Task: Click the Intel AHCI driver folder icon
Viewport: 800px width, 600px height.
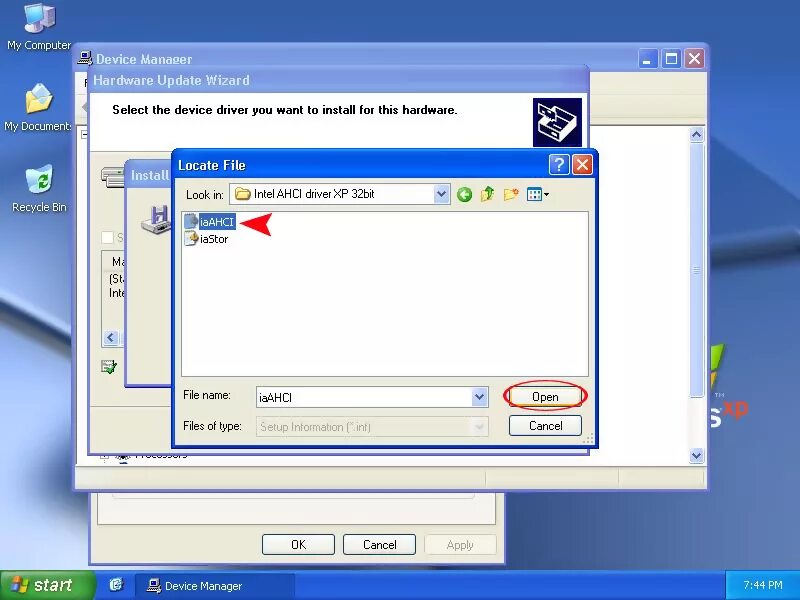Action: pos(242,194)
